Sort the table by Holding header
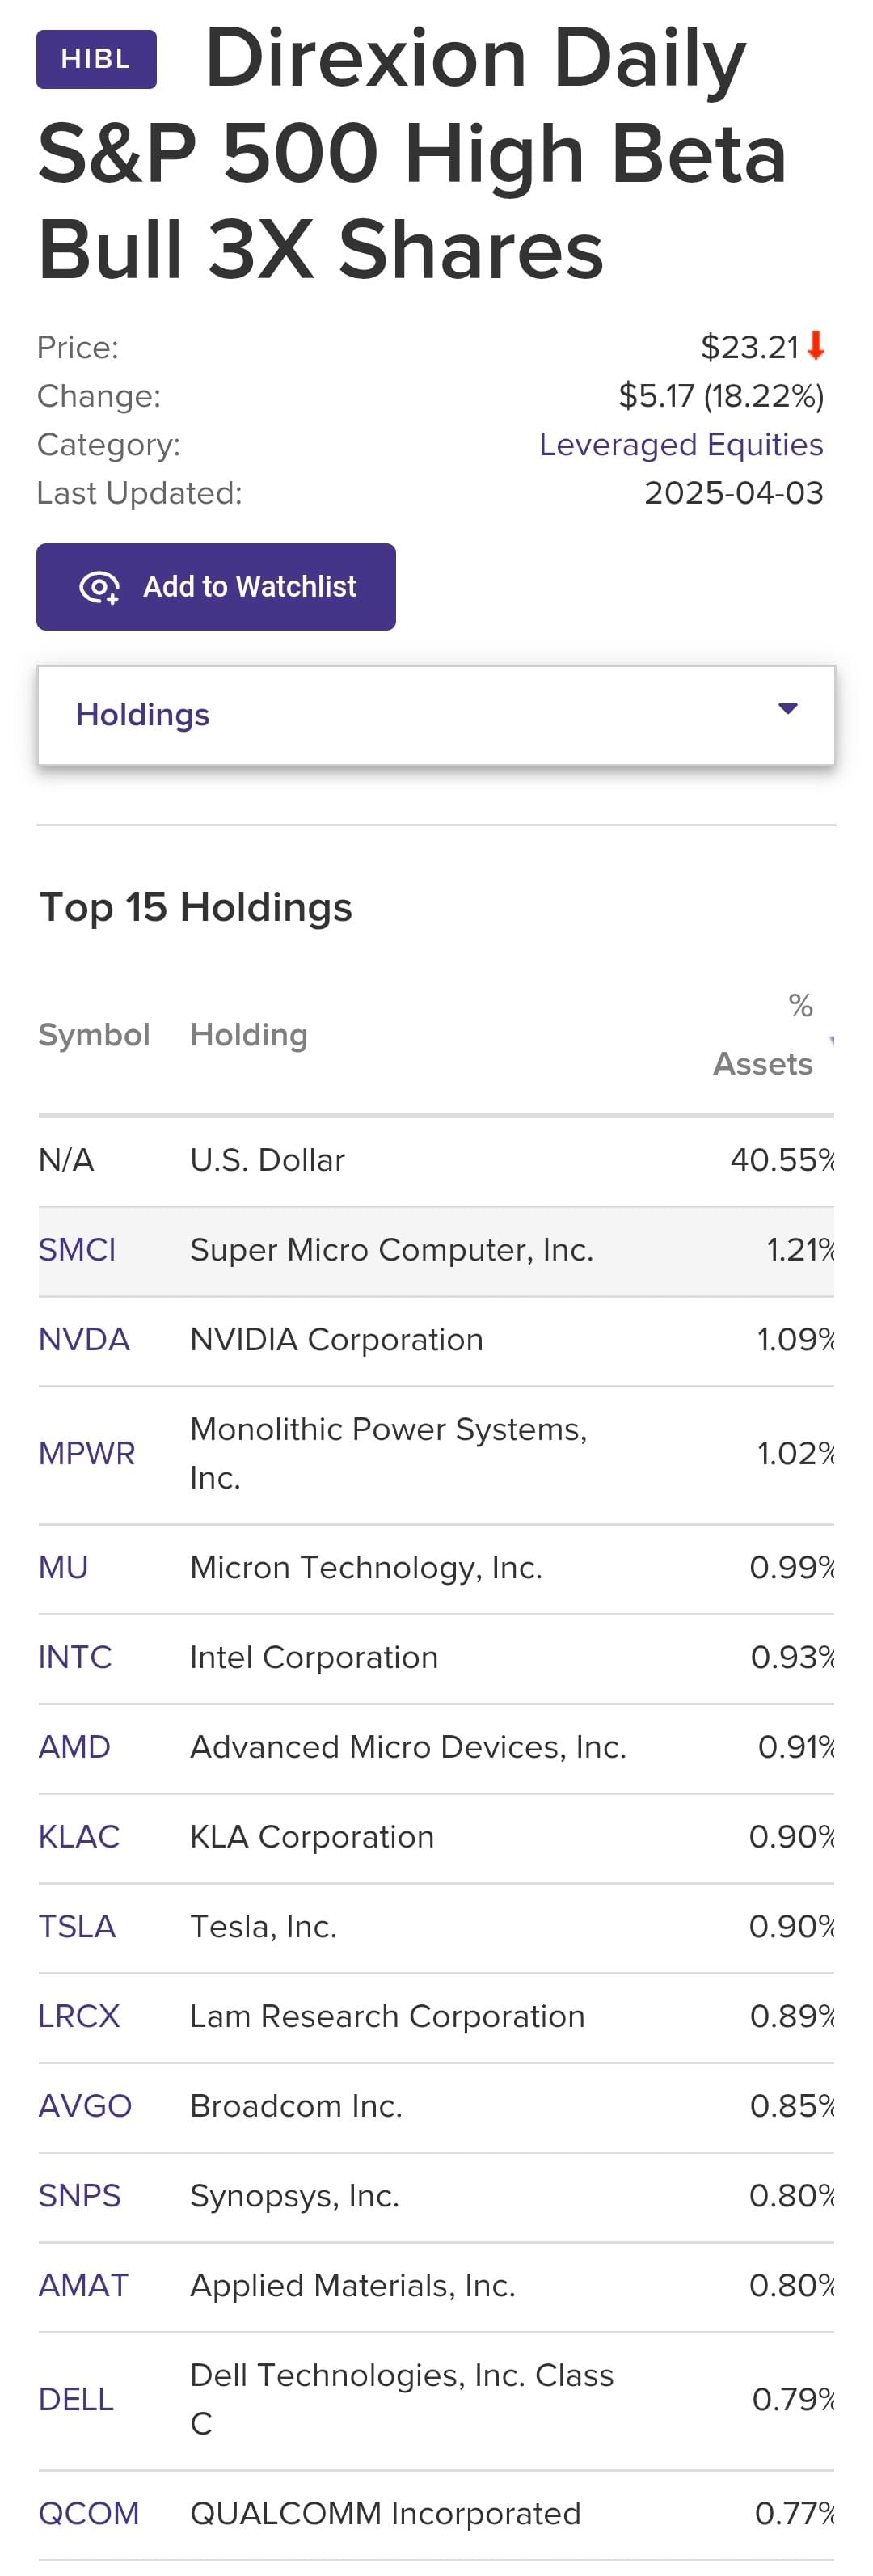The image size is (873, 2576). point(249,1034)
